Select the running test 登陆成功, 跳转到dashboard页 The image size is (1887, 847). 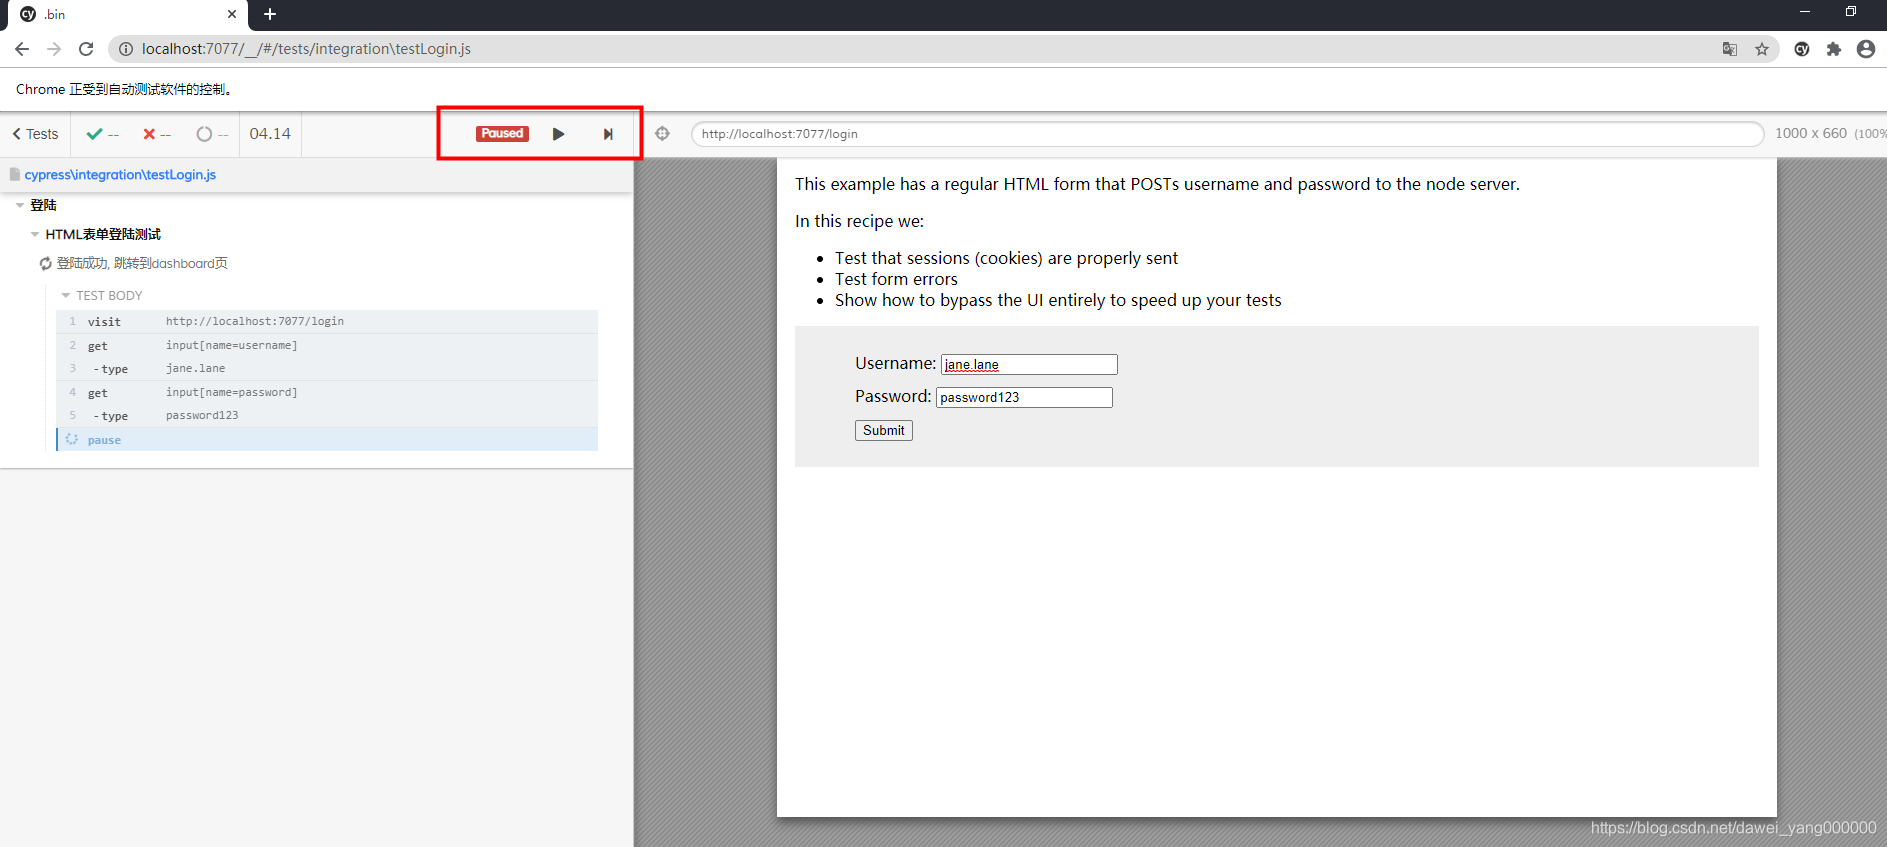(142, 263)
